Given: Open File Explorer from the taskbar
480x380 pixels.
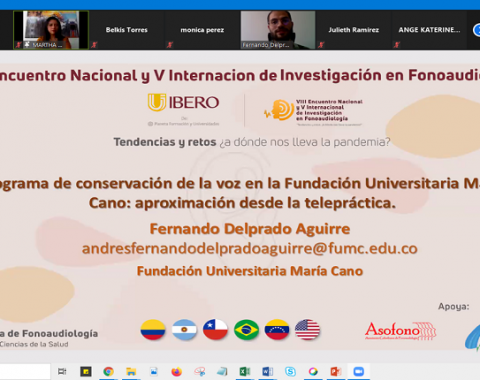Looking at the screenshot, I should 131,371.
